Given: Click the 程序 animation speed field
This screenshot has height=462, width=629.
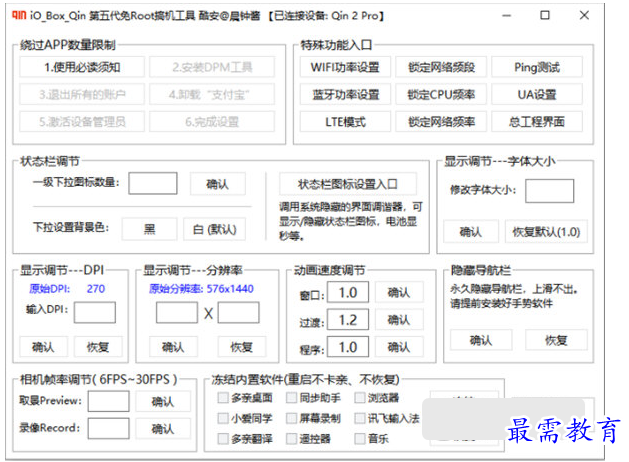Looking at the screenshot, I should coord(348,347).
